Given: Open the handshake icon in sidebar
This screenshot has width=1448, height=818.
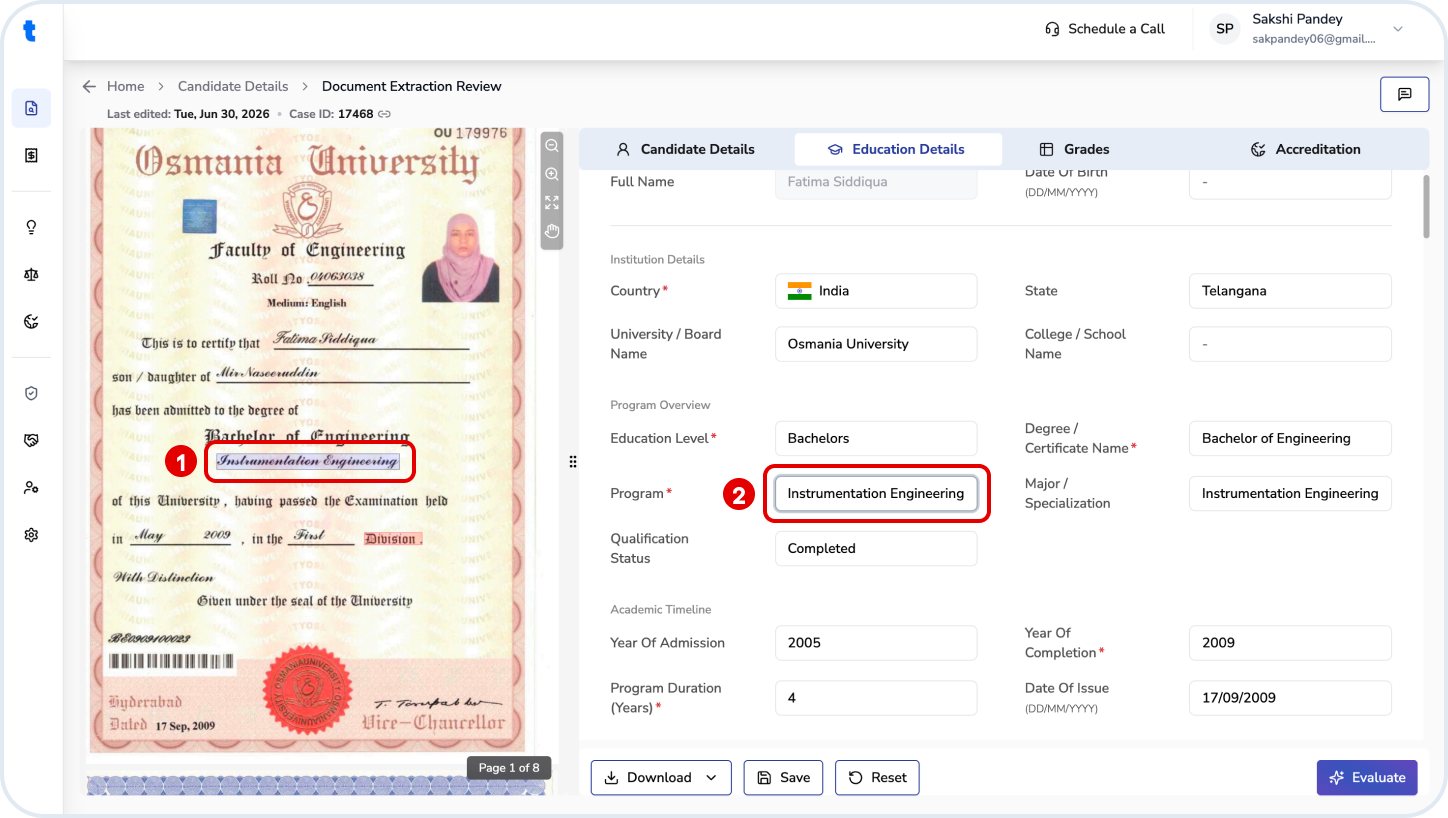Looking at the screenshot, I should (31, 440).
